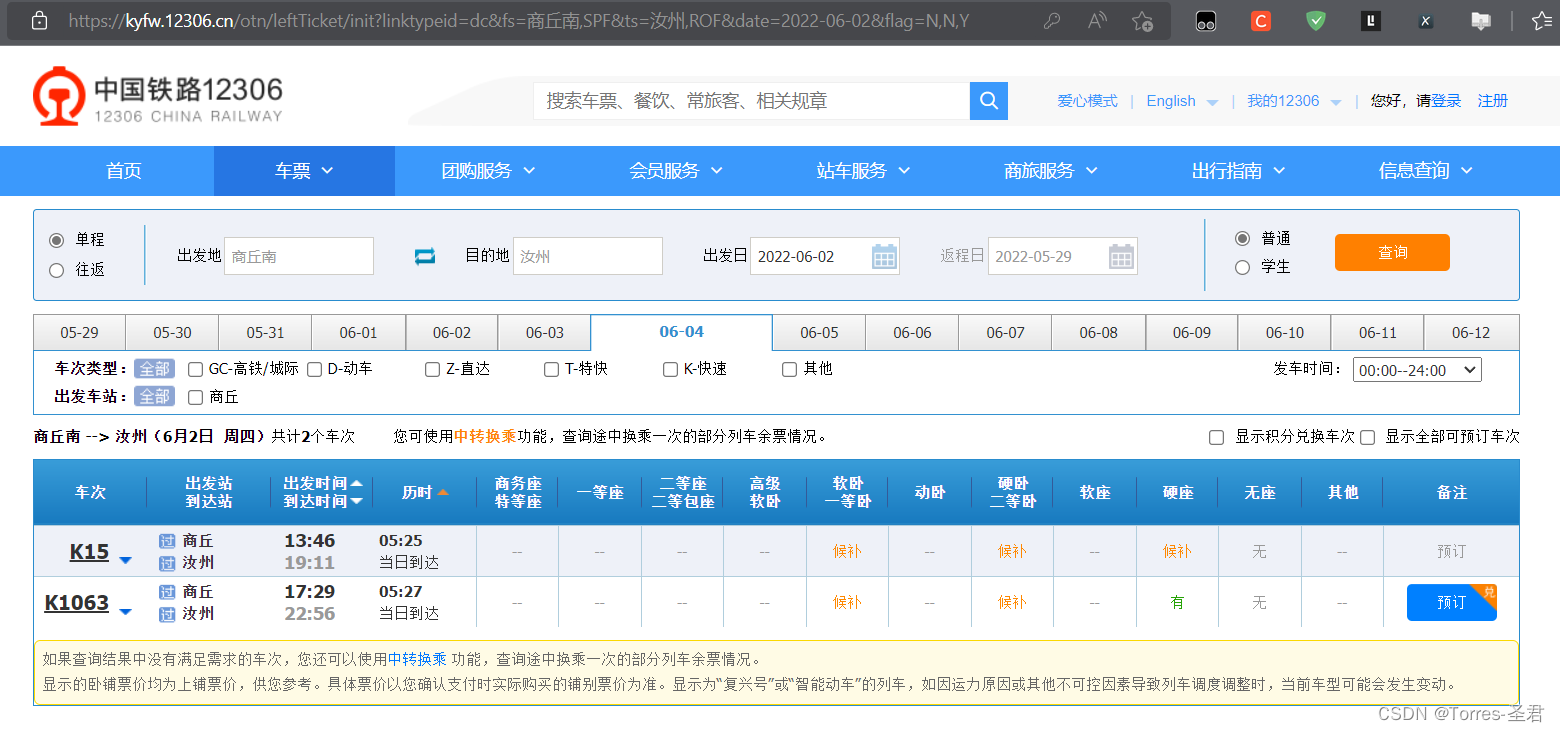Open the 车票 navigation menu
The height and width of the screenshot is (732, 1560).
pos(304,171)
